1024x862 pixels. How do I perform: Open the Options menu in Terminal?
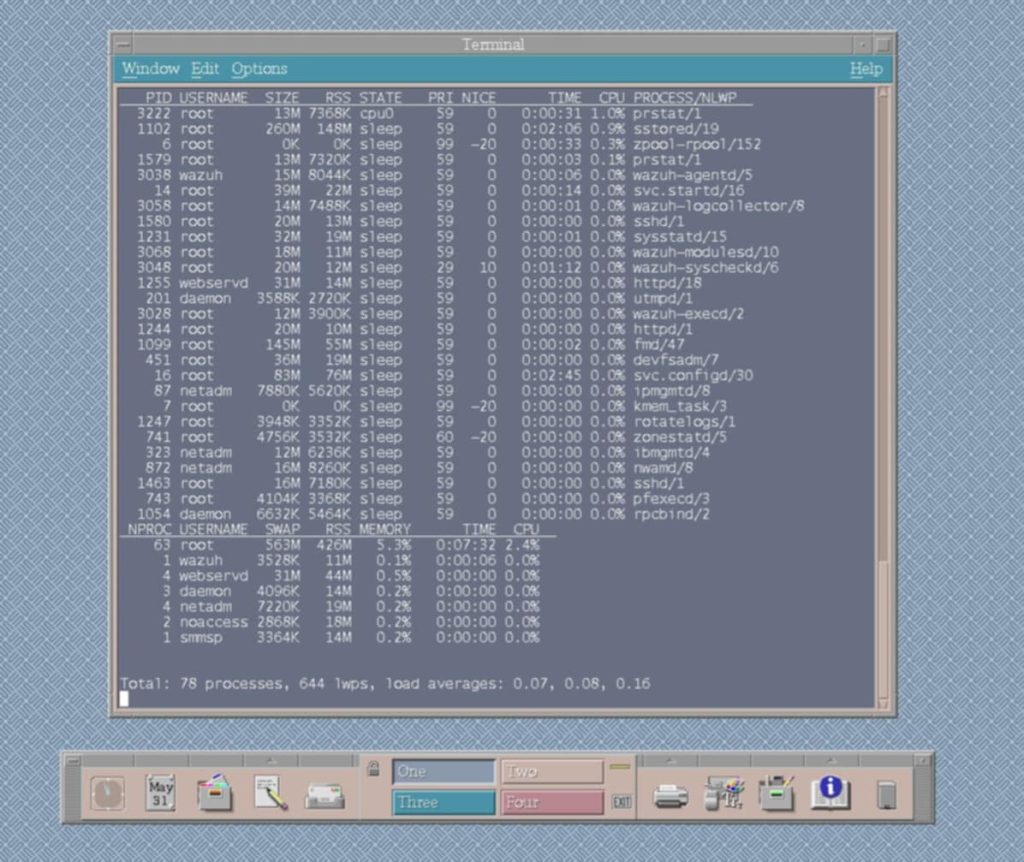coord(259,69)
